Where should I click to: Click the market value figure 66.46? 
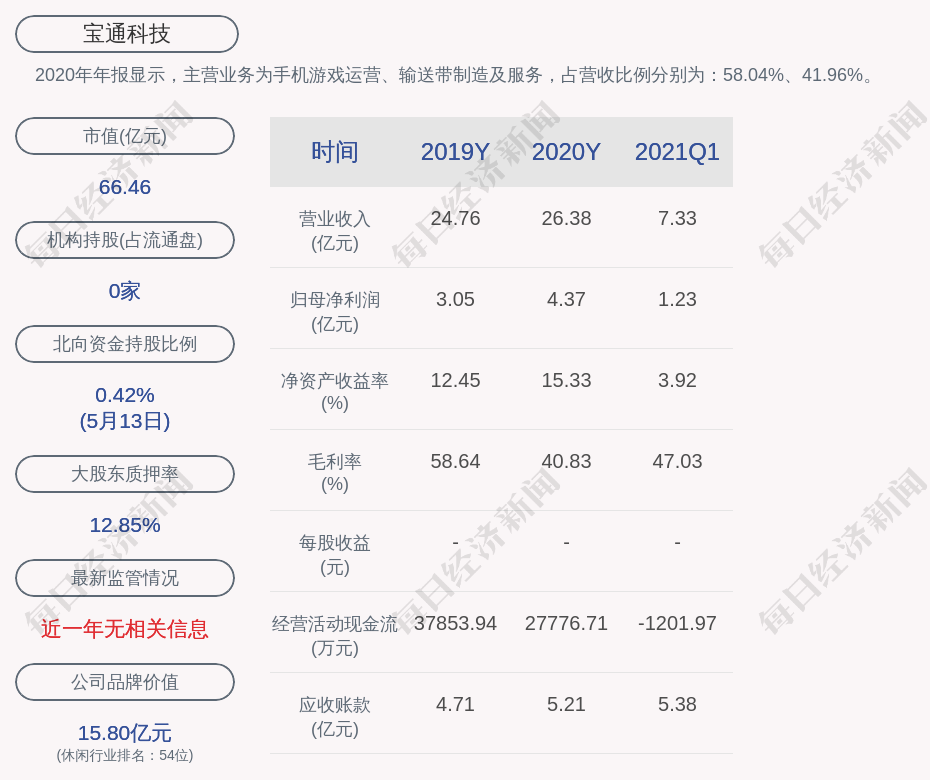[125, 187]
